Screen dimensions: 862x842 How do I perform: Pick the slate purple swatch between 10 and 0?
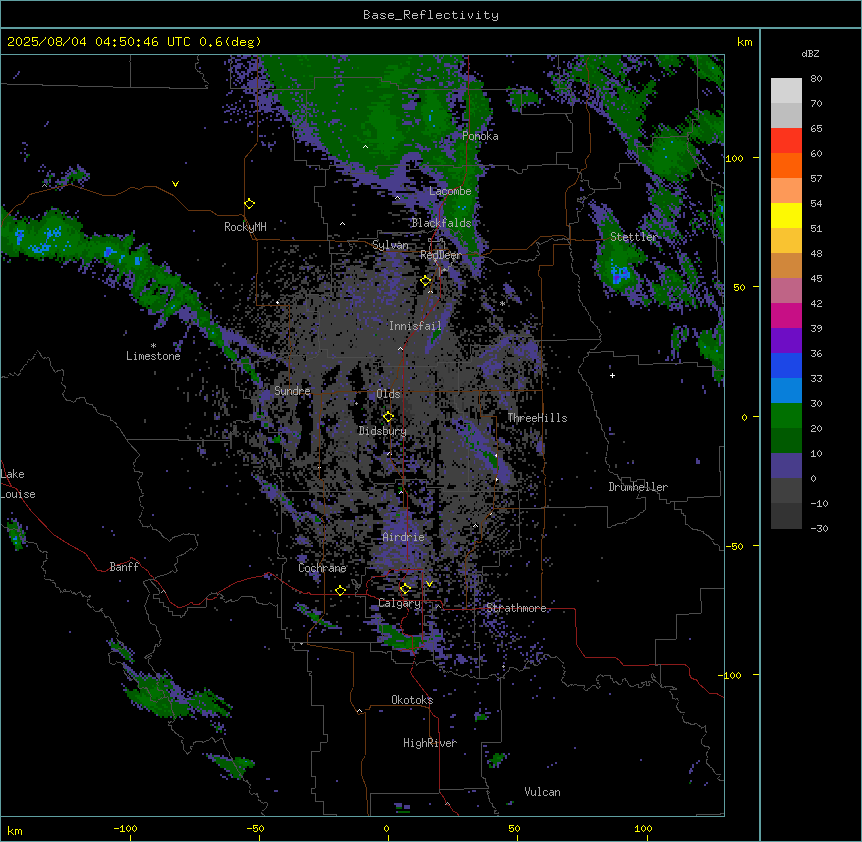coord(786,466)
